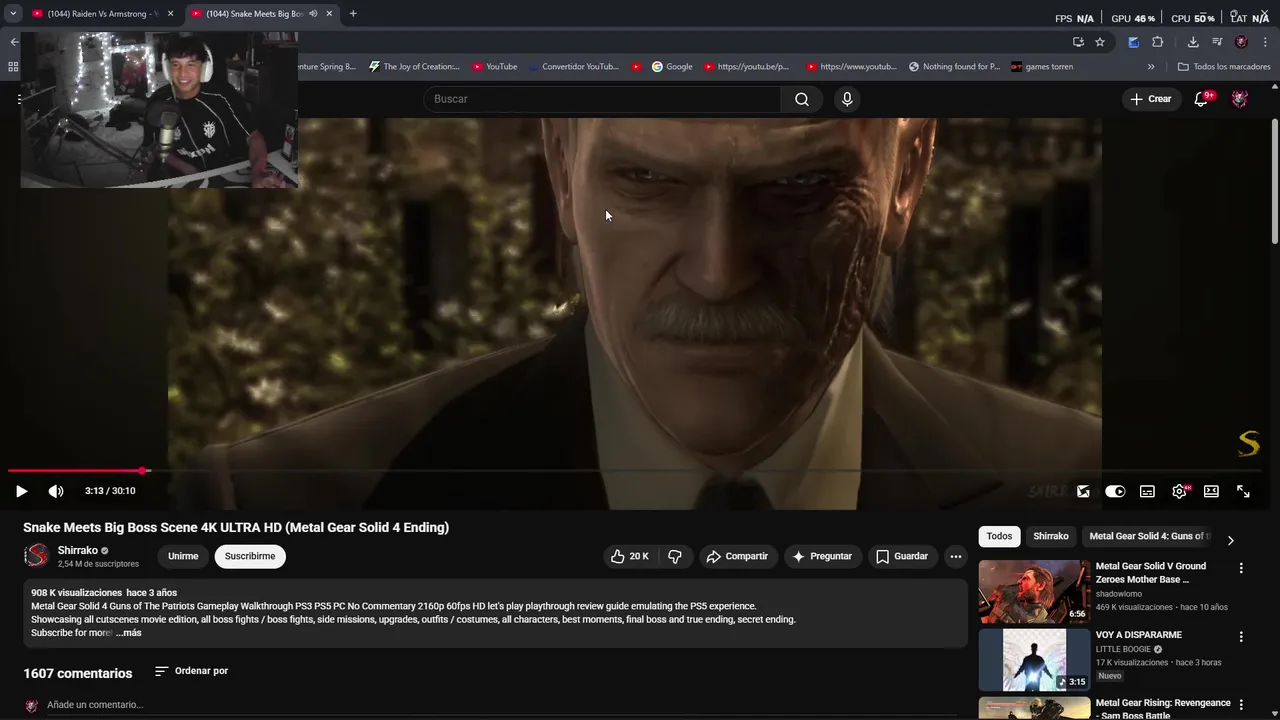Open the player settings gear
This screenshot has height=720, width=1280.
1179,491
